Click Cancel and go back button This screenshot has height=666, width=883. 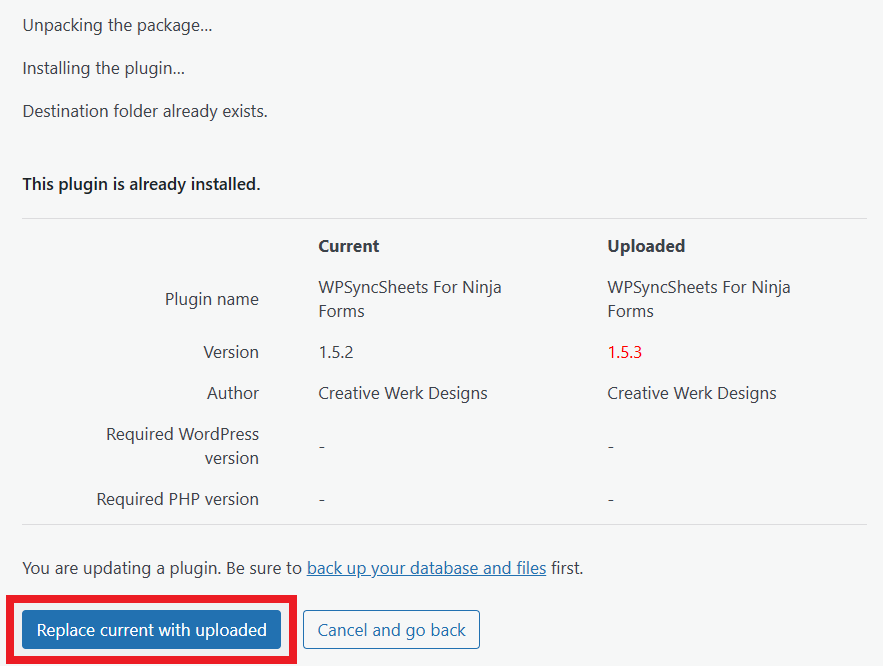pyautogui.click(x=391, y=629)
